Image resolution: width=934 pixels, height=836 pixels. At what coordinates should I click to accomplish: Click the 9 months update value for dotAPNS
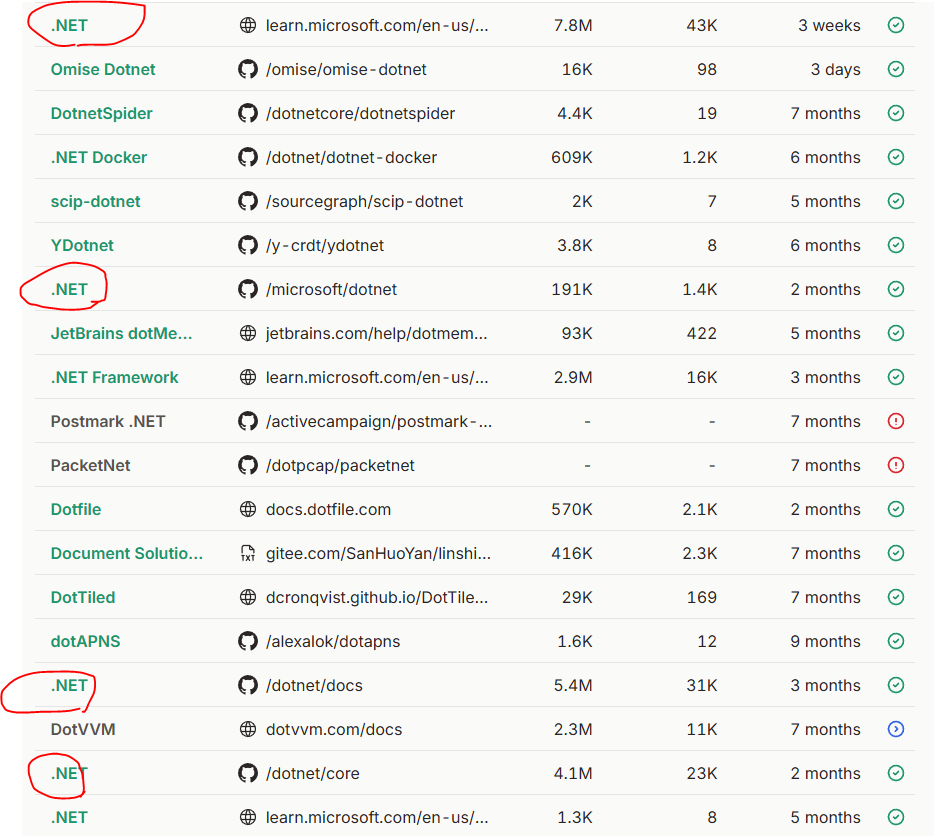(825, 642)
